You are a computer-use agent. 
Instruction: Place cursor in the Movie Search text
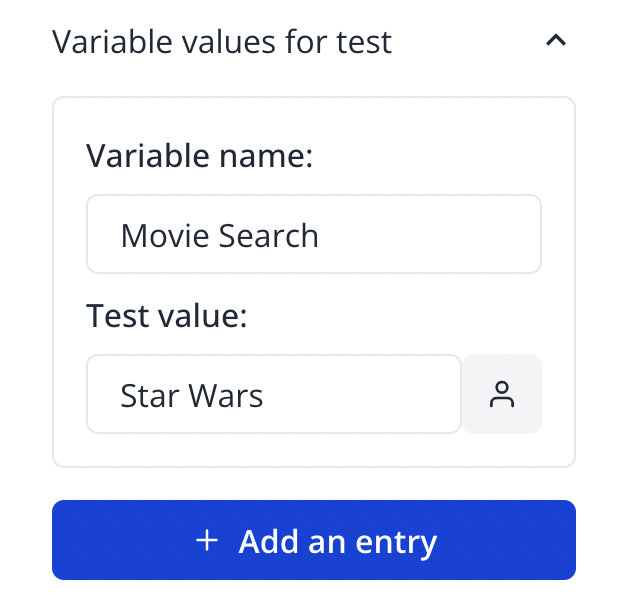click(x=220, y=236)
